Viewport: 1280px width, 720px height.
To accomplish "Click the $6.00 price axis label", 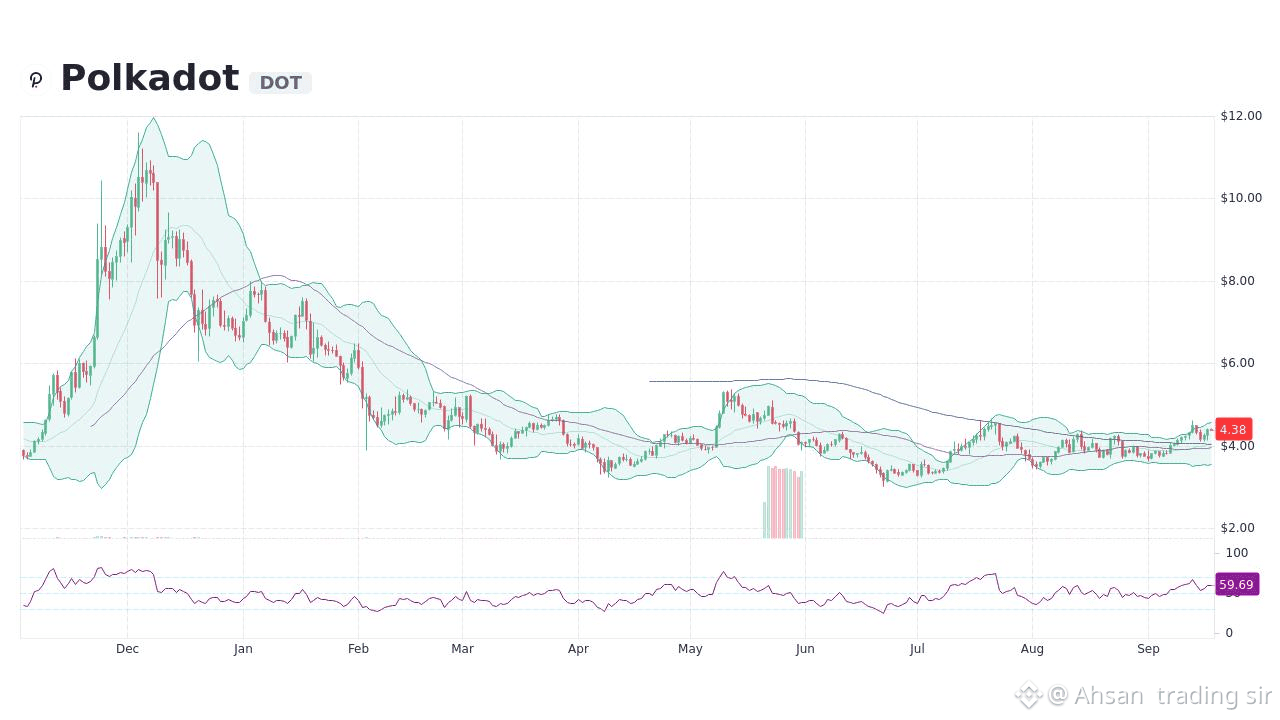I will pos(1238,363).
